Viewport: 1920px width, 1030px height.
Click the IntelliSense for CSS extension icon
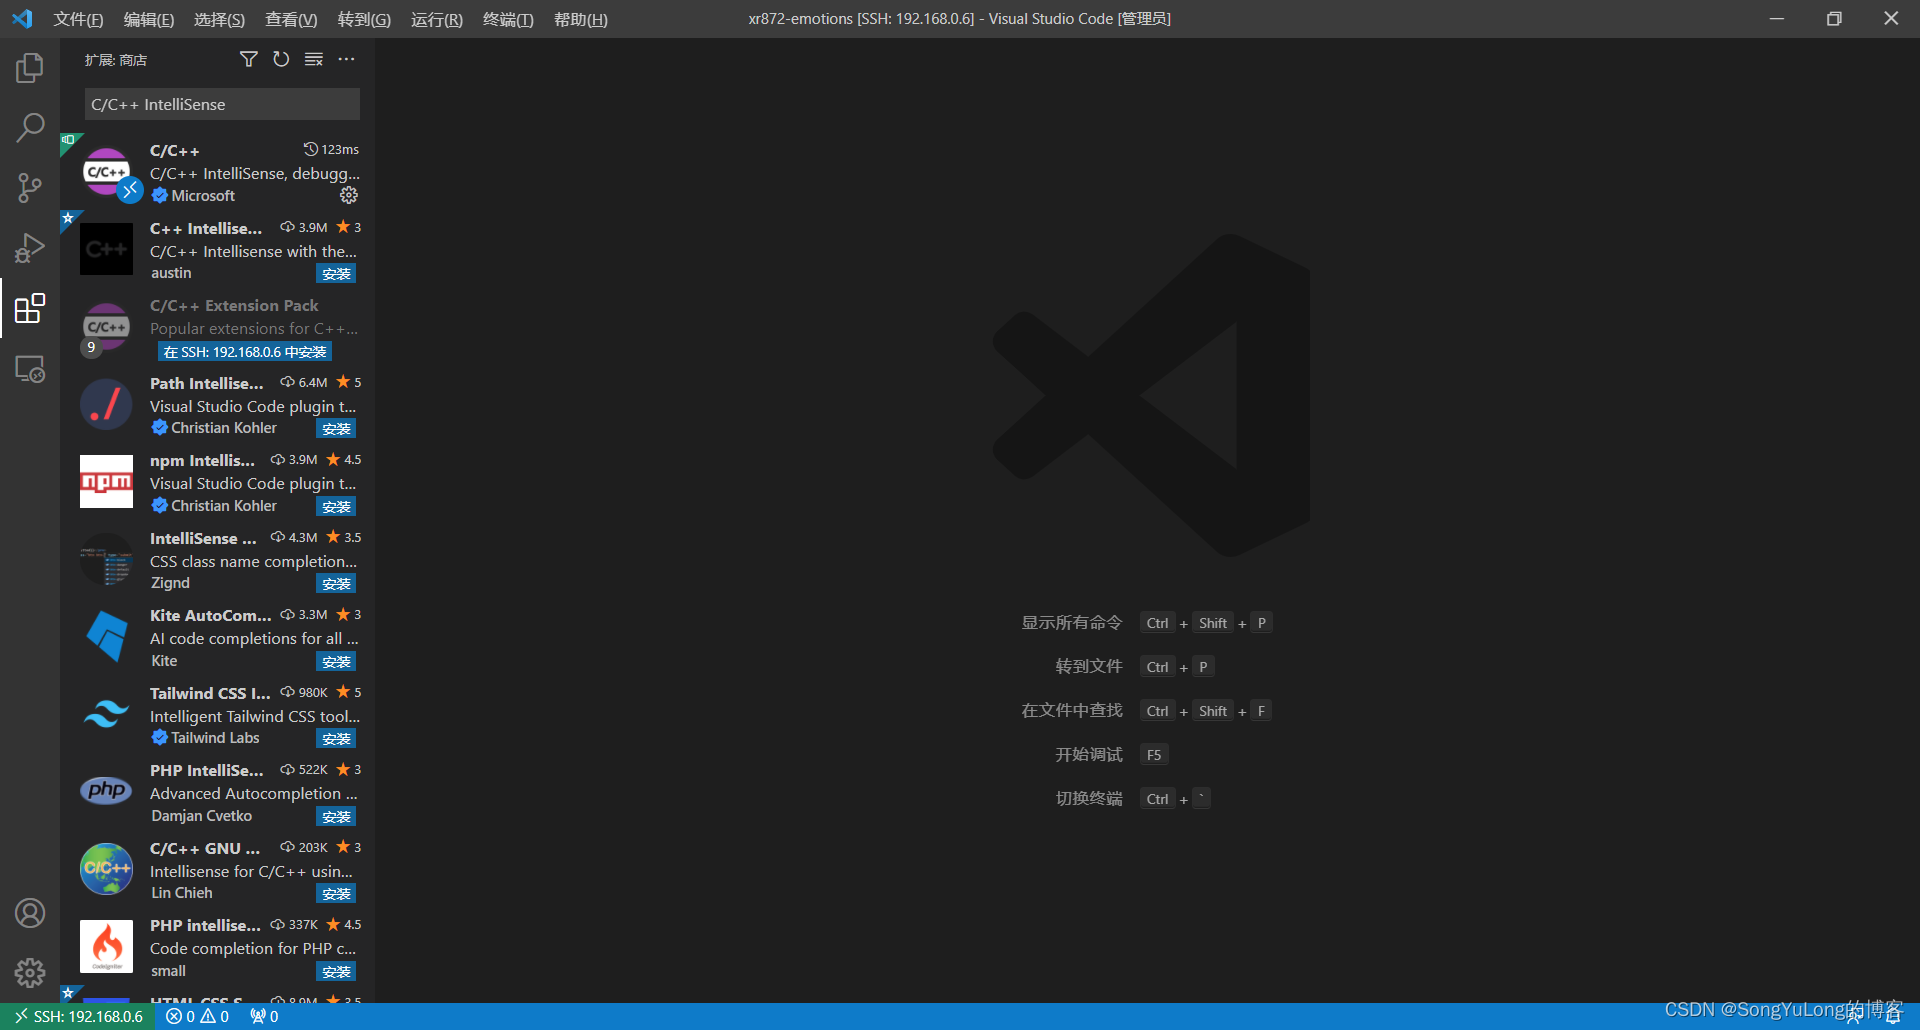[x=107, y=559]
